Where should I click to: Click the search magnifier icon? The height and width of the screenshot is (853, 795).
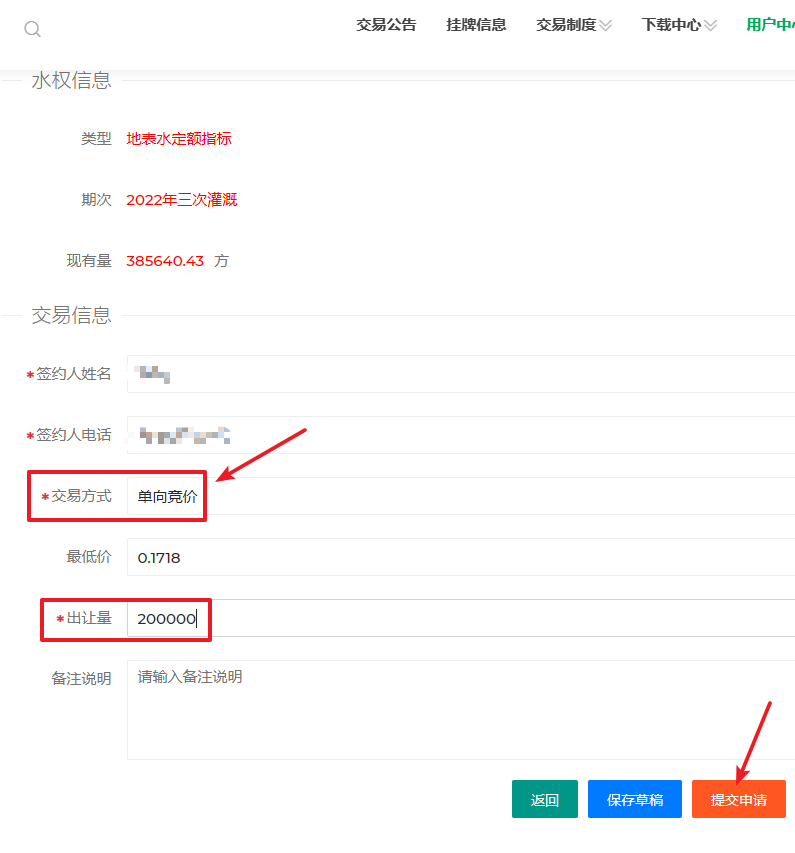[32, 29]
